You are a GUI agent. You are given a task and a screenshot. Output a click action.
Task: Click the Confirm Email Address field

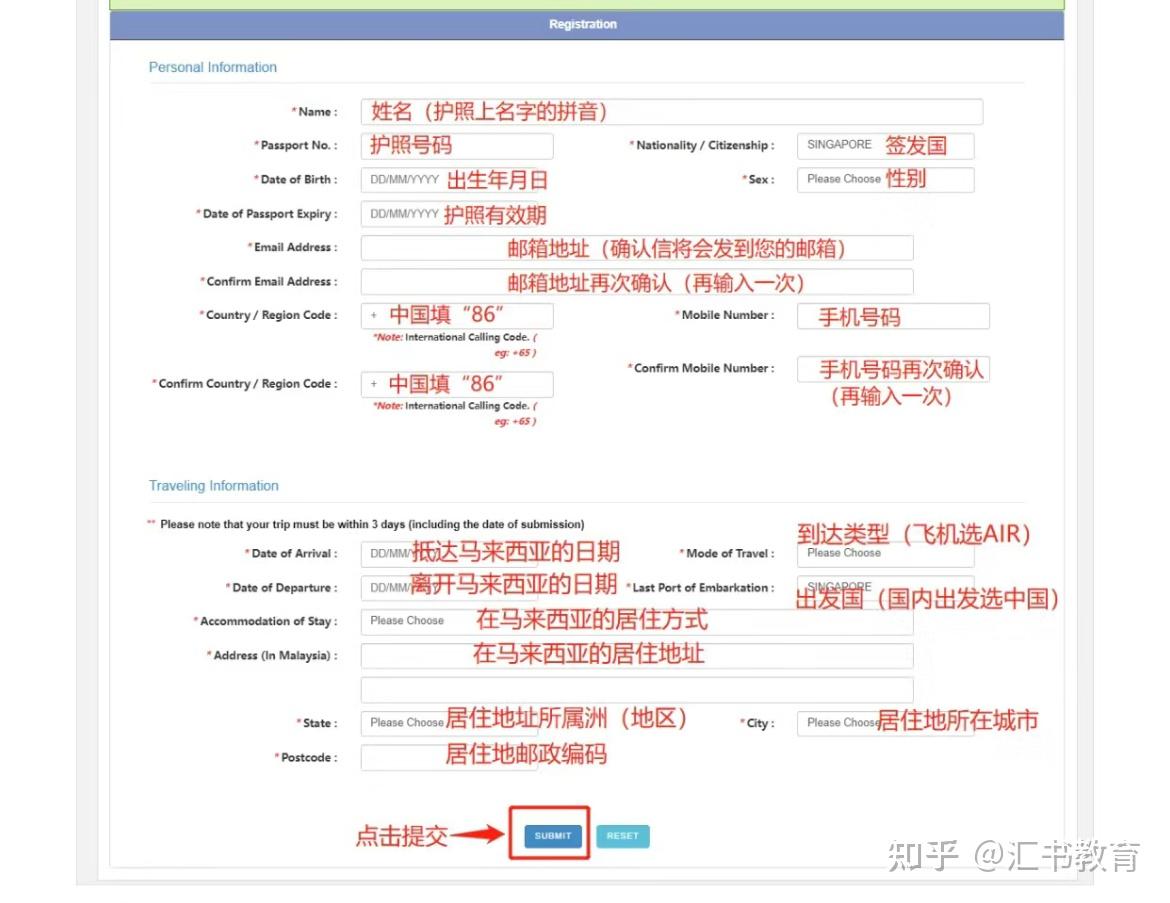637,281
